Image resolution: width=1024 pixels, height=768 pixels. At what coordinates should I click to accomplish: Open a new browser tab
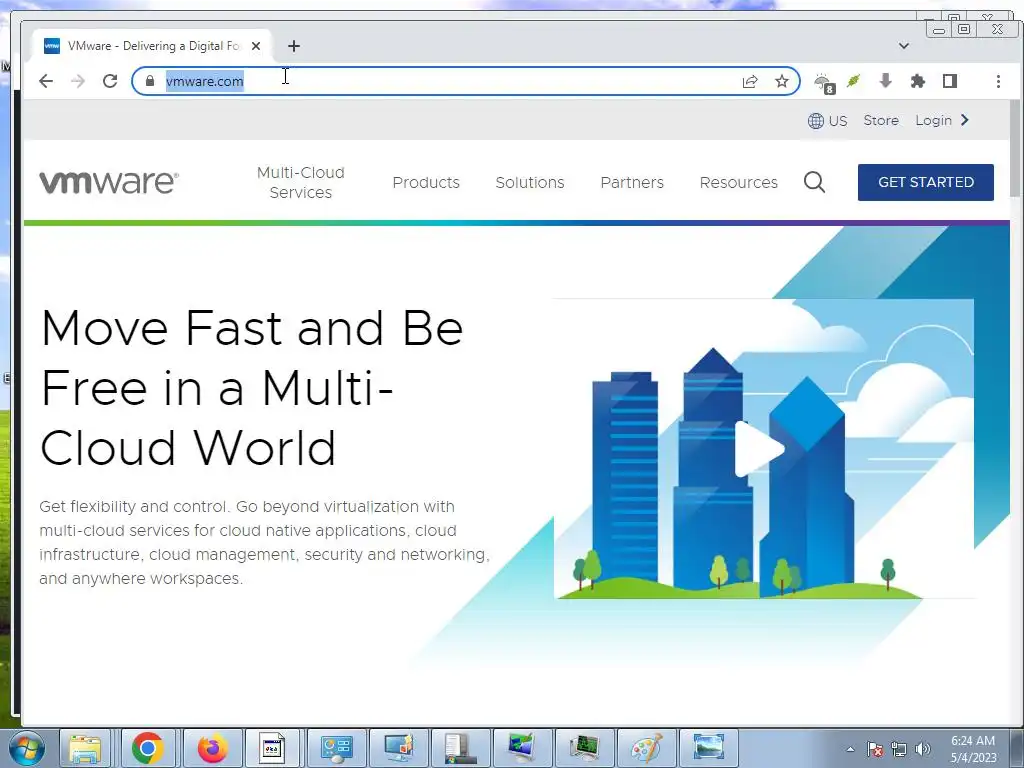coord(294,46)
